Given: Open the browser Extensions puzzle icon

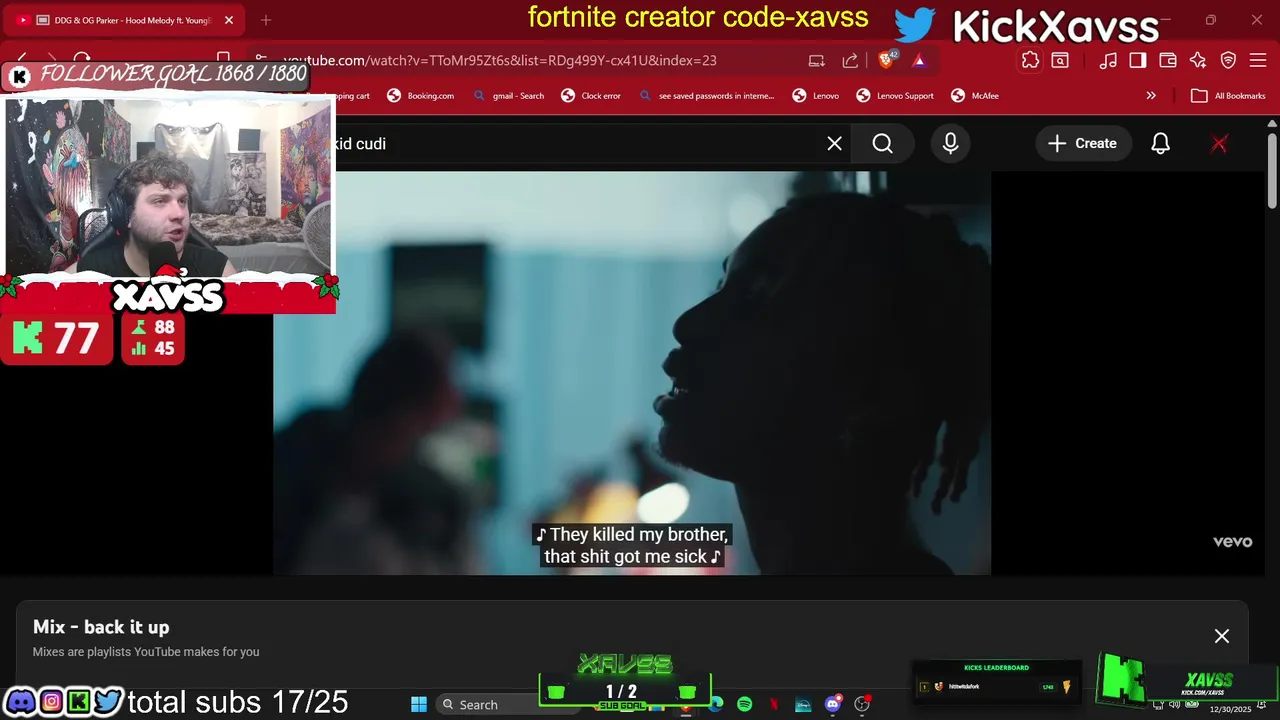Looking at the screenshot, I should click(1030, 60).
